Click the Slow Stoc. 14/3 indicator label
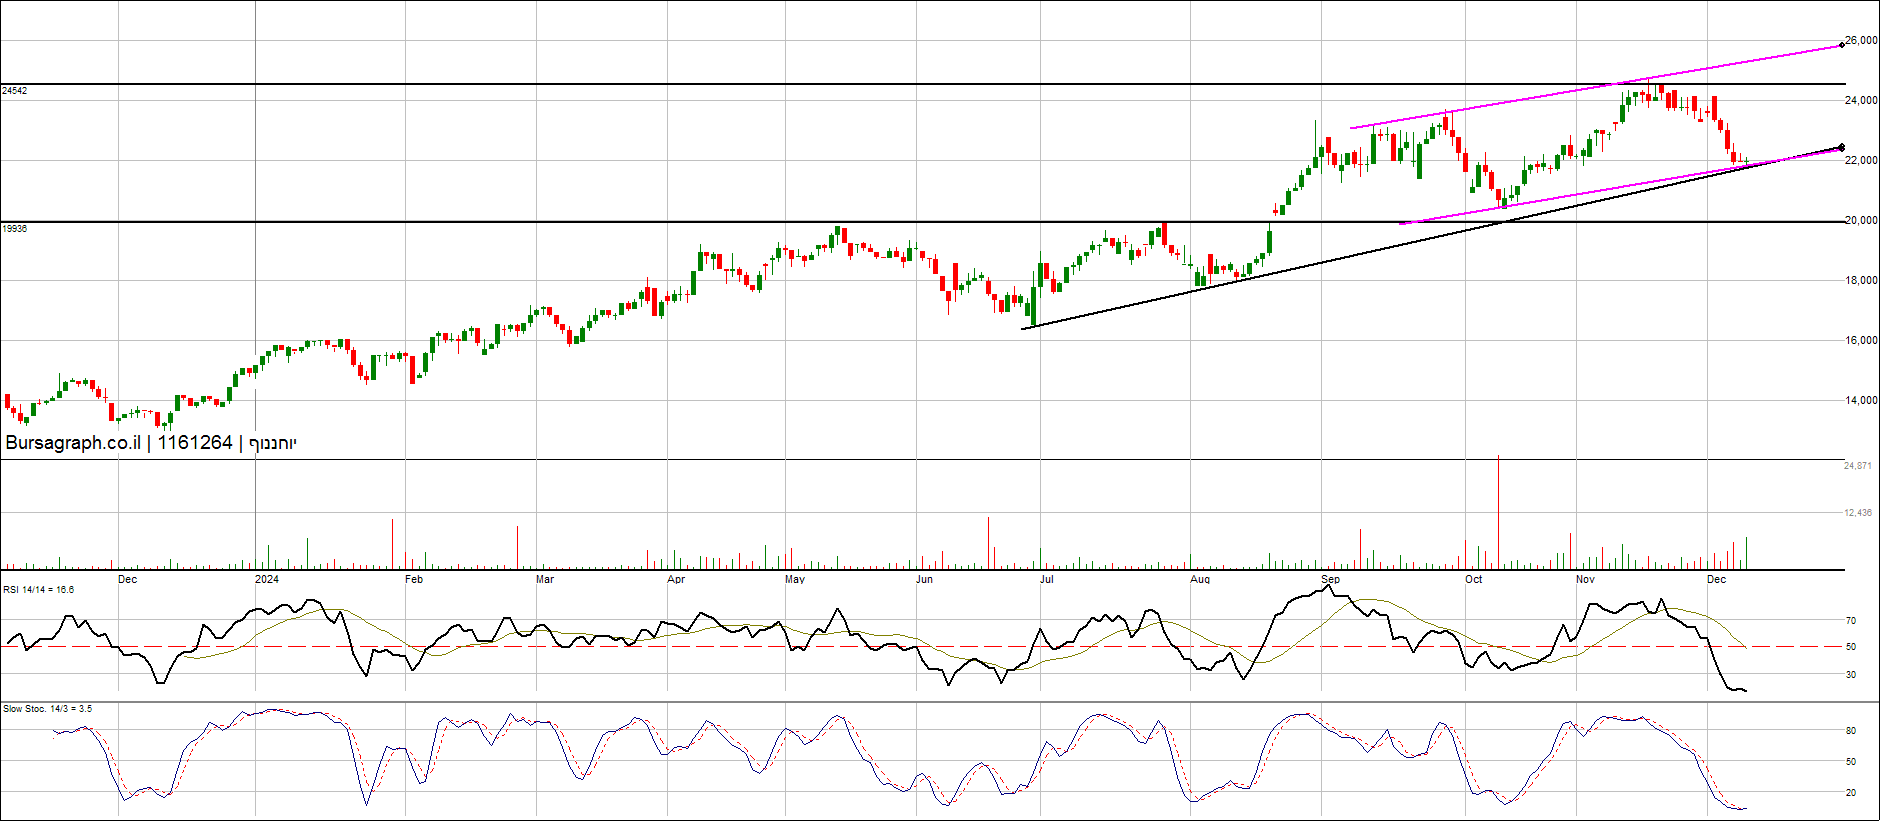 pos(47,709)
